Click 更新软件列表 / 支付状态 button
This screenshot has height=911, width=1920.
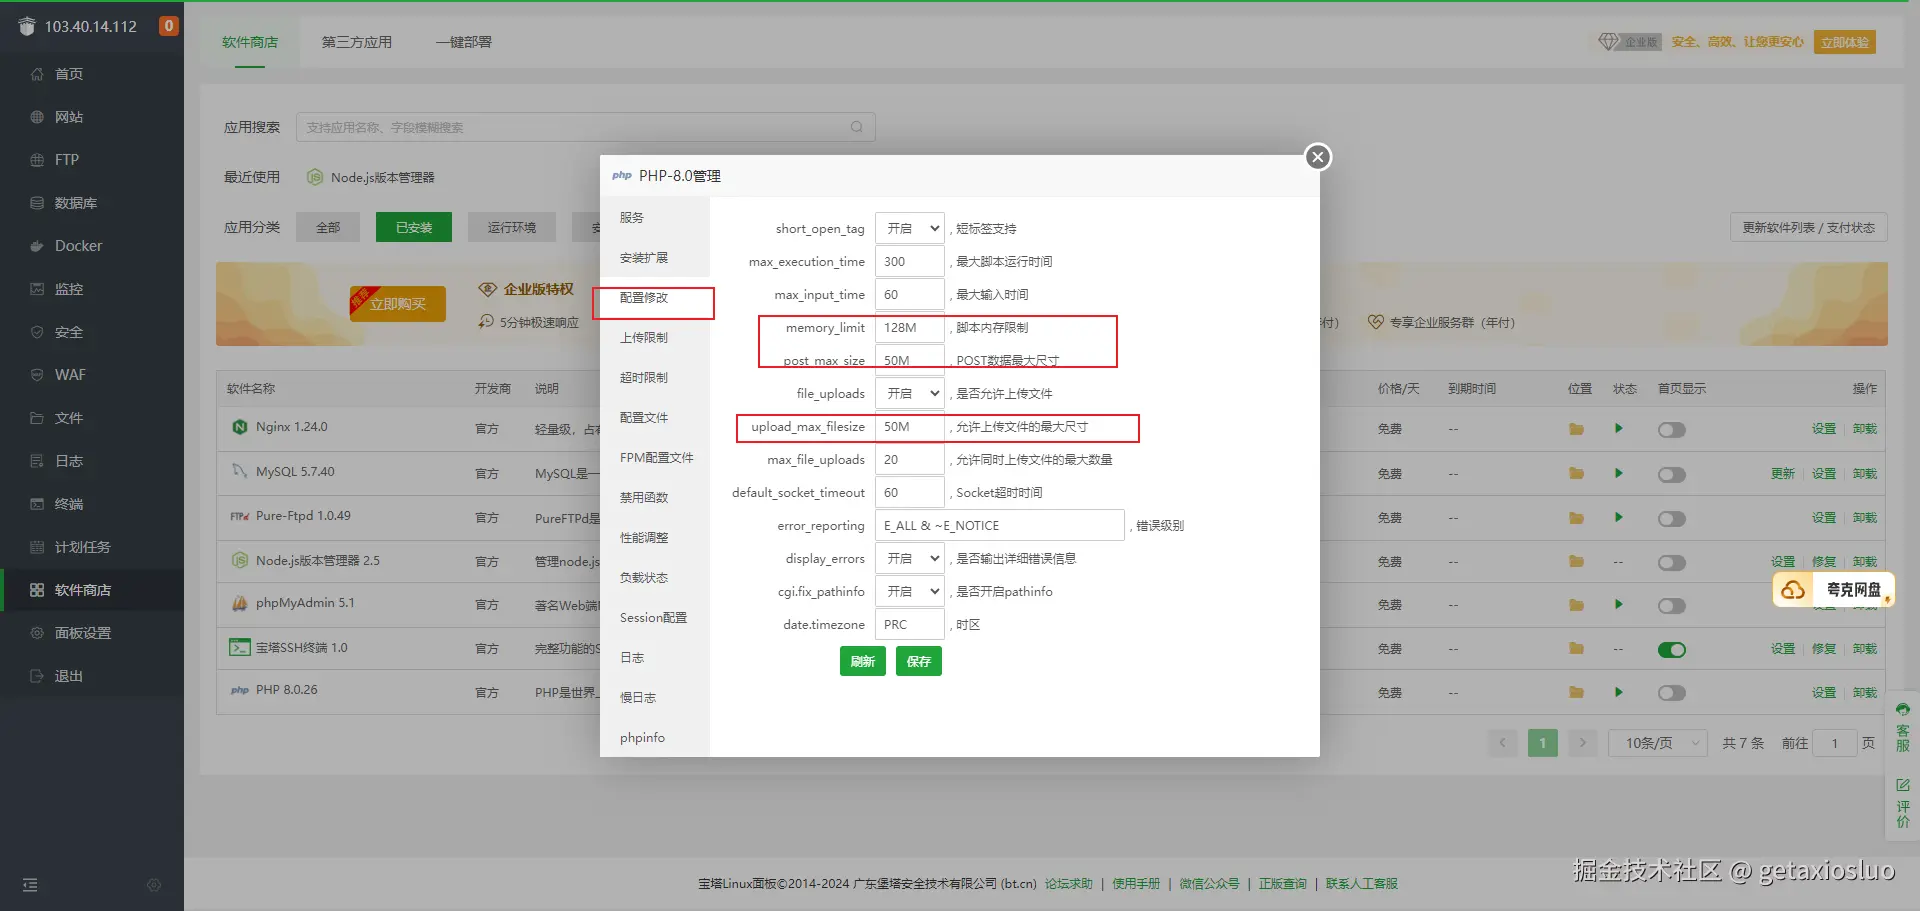1809,227
